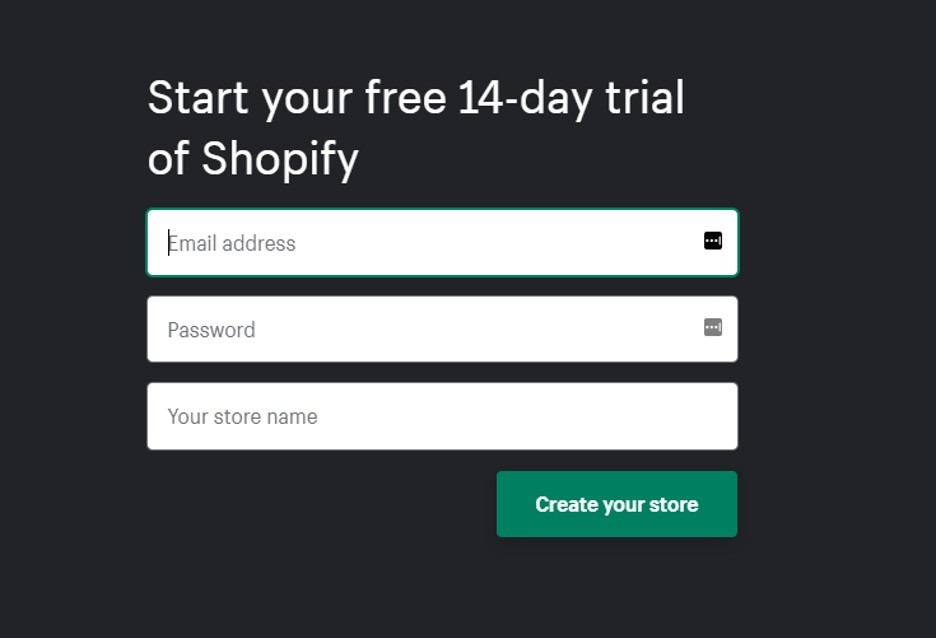Click the password manager icon in Email field
This screenshot has width=936, height=638.
(x=713, y=241)
